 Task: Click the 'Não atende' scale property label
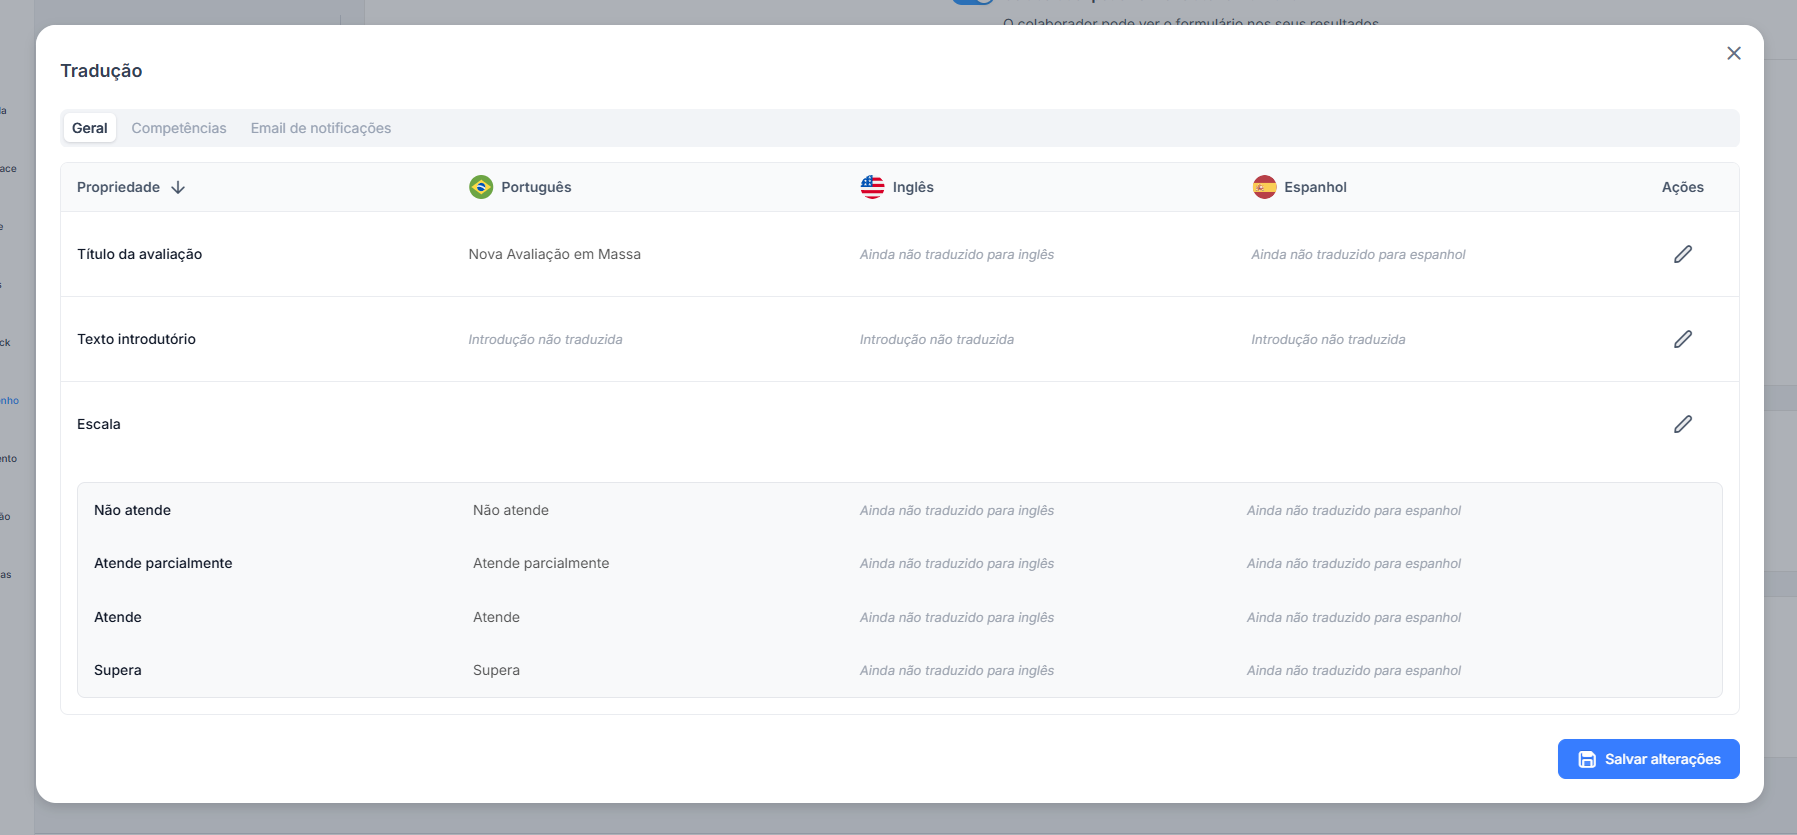click(x=132, y=510)
